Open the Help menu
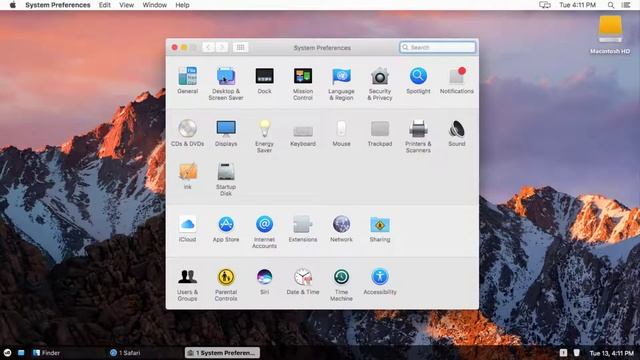Screen dimensions: 640x360 tap(182, 5)
